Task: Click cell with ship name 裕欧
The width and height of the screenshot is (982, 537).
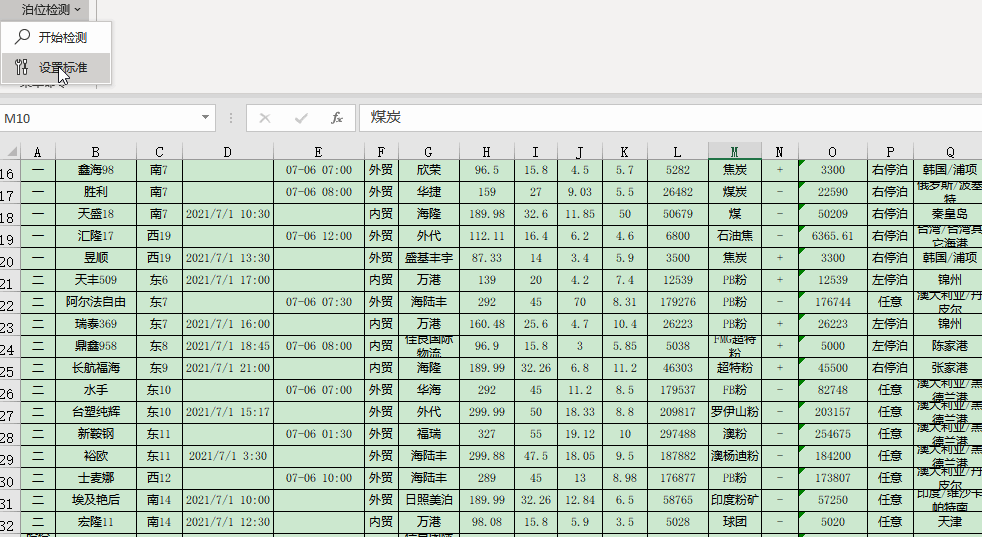Action: pyautogui.click(x=96, y=456)
